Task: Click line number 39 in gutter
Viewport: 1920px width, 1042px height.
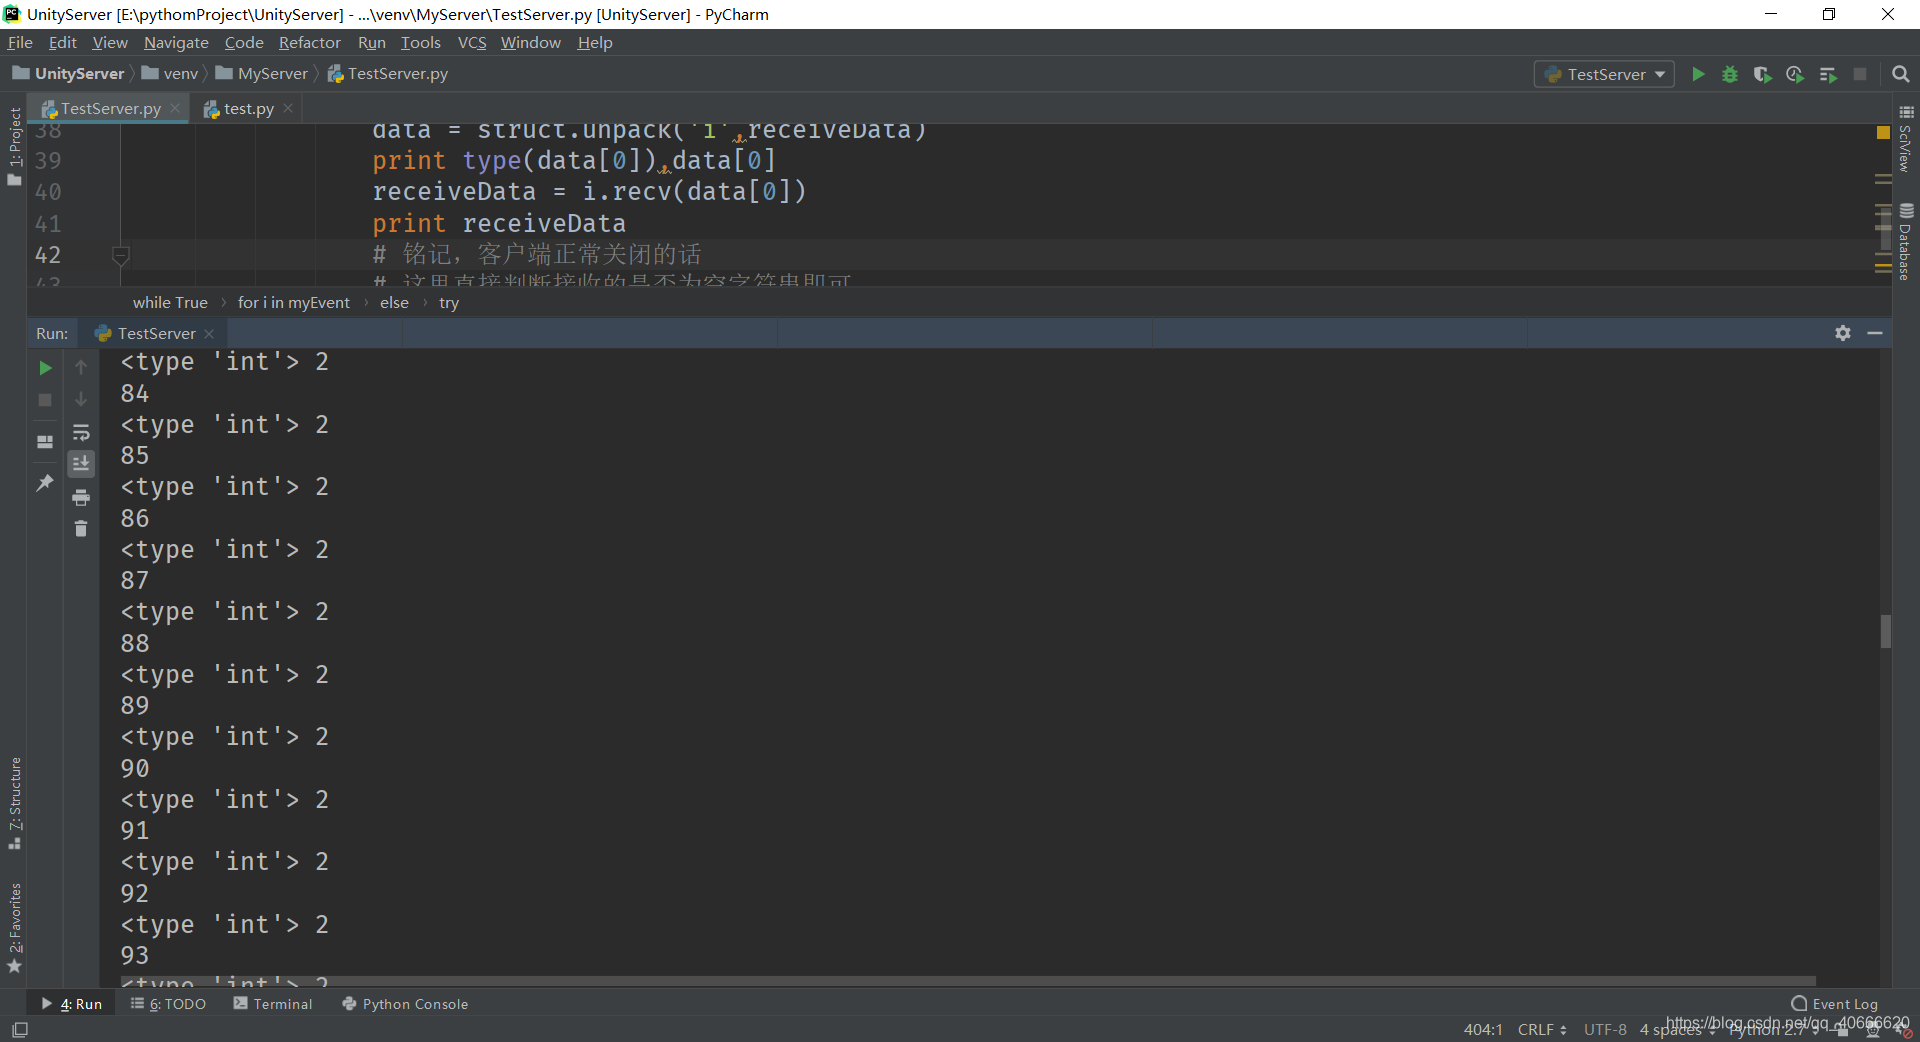Action: [48, 161]
